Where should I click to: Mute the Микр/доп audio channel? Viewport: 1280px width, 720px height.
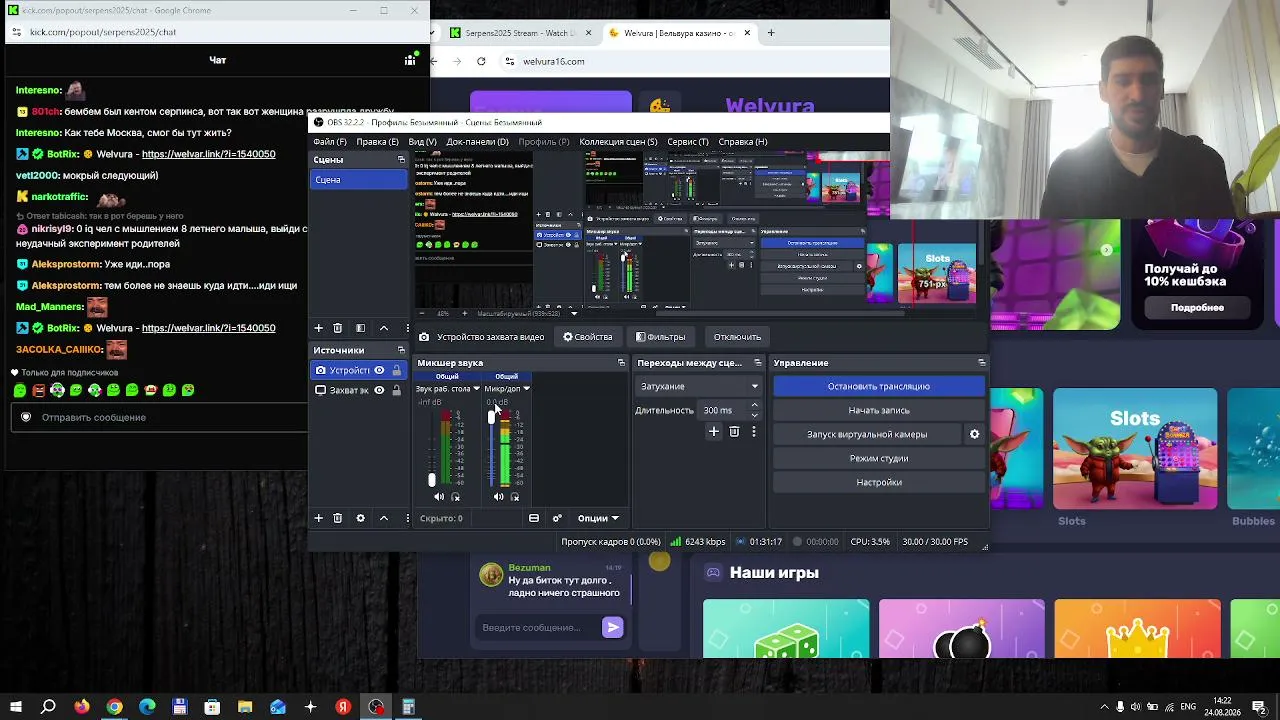(x=499, y=497)
